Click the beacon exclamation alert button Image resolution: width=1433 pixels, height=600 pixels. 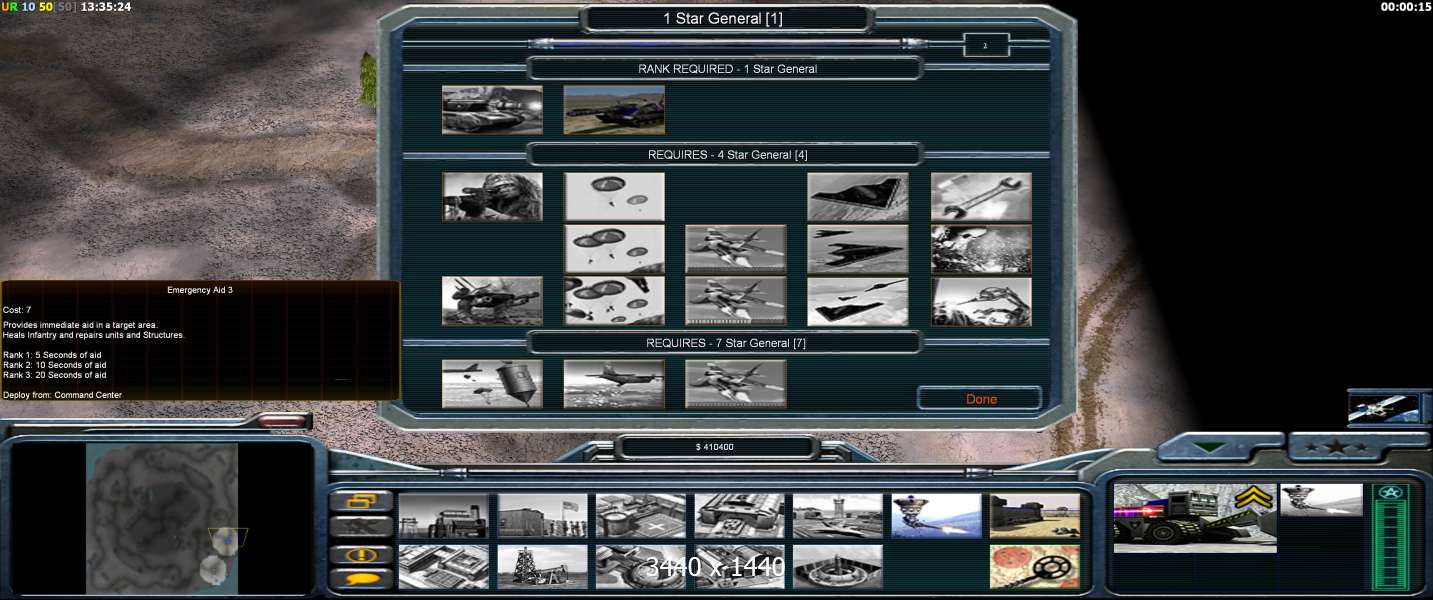point(360,553)
